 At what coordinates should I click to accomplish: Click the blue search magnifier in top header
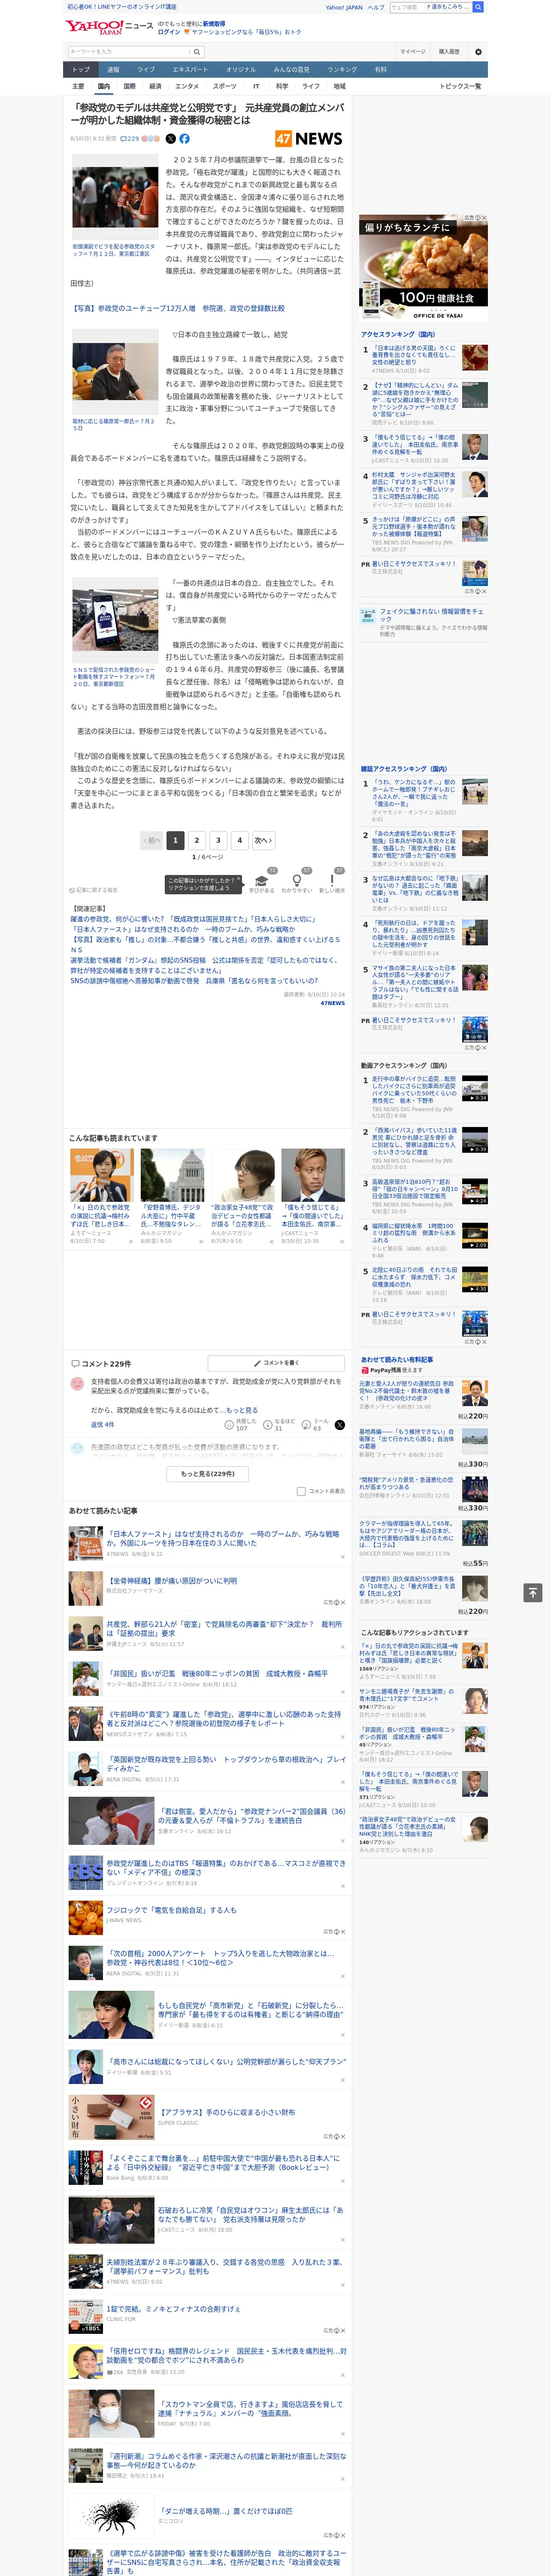[479, 7]
